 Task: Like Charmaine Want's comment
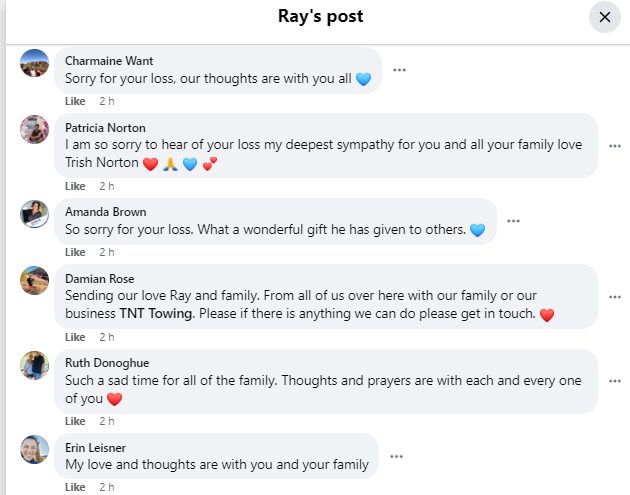tap(75, 101)
